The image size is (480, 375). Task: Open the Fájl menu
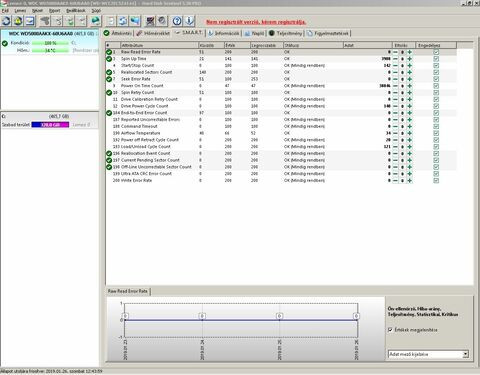5,11
